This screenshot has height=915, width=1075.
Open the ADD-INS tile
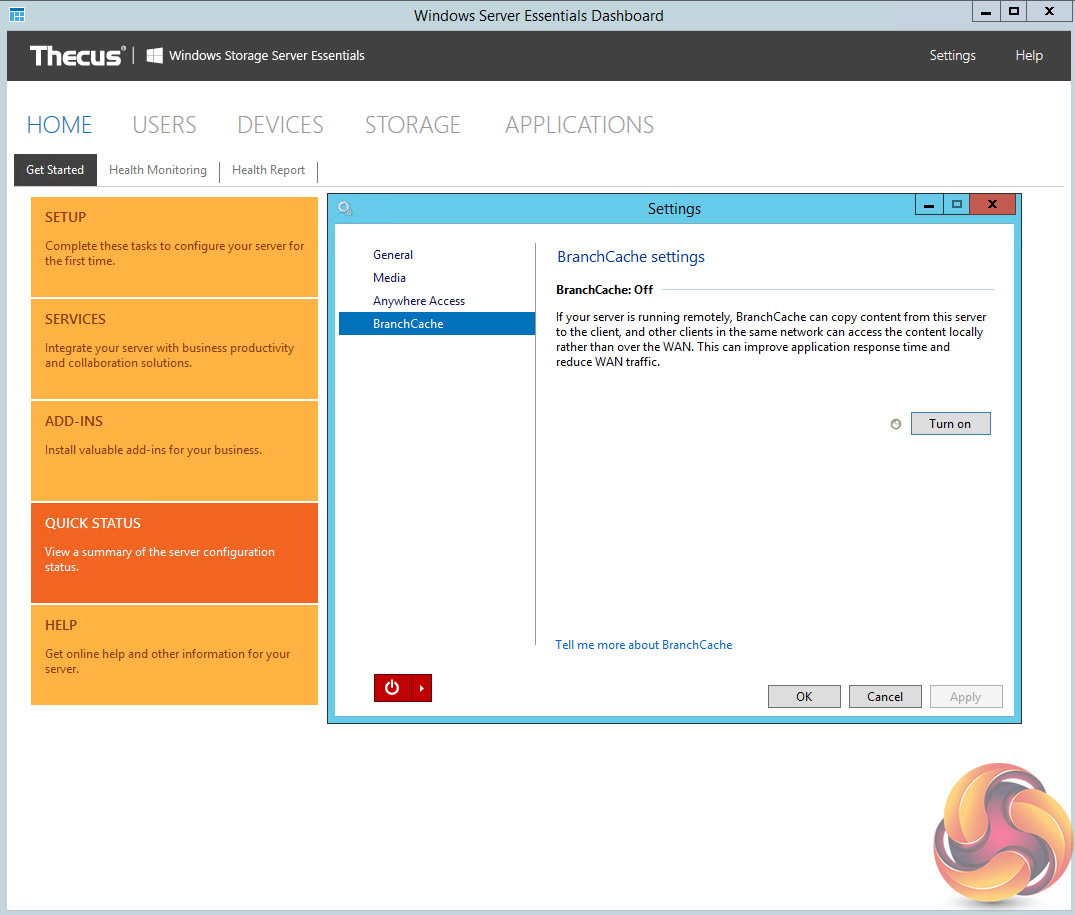tap(174, 451)
